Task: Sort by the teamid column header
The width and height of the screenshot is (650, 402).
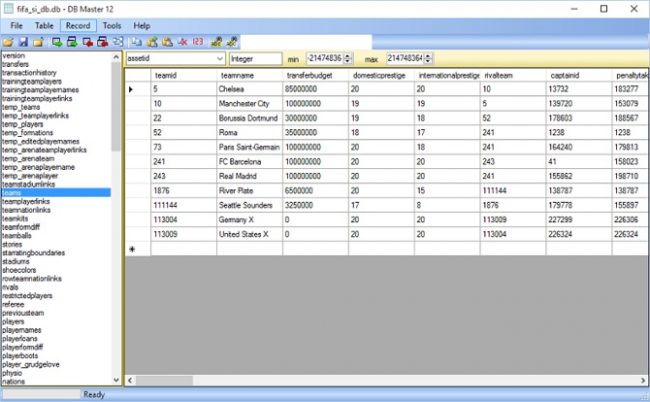Action: point(183,75)
